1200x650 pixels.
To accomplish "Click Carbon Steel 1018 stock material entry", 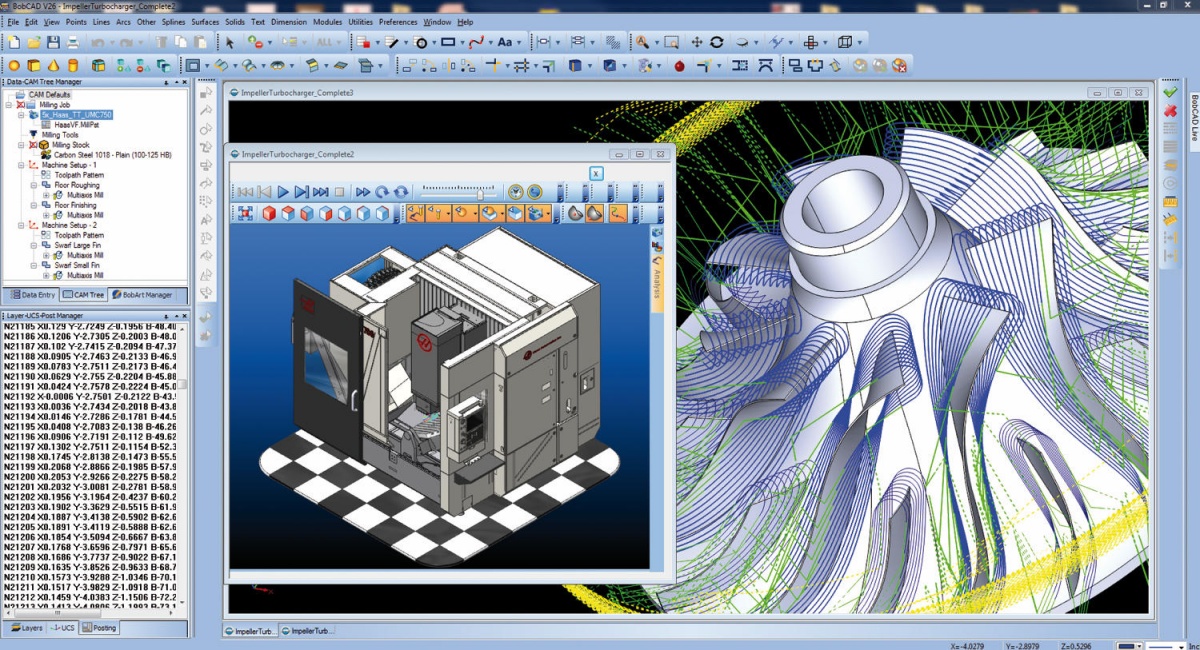I will tap(113, 155).
